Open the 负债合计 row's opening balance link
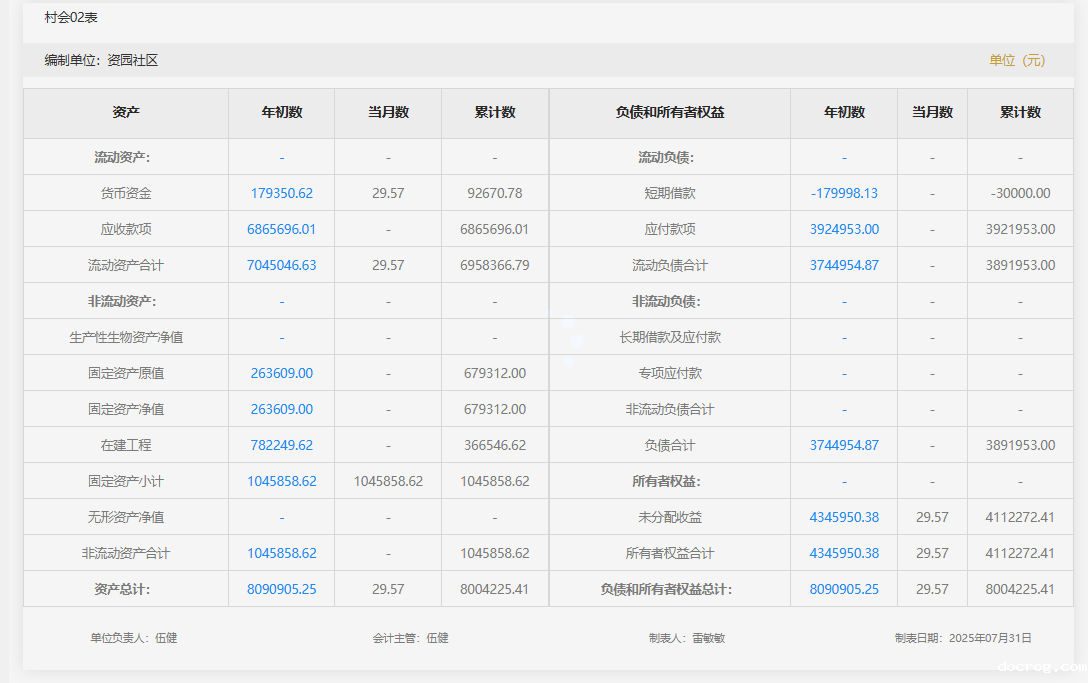Image resolution: width=1088 pixels, height=683 pixels. [x=844, y=445]
